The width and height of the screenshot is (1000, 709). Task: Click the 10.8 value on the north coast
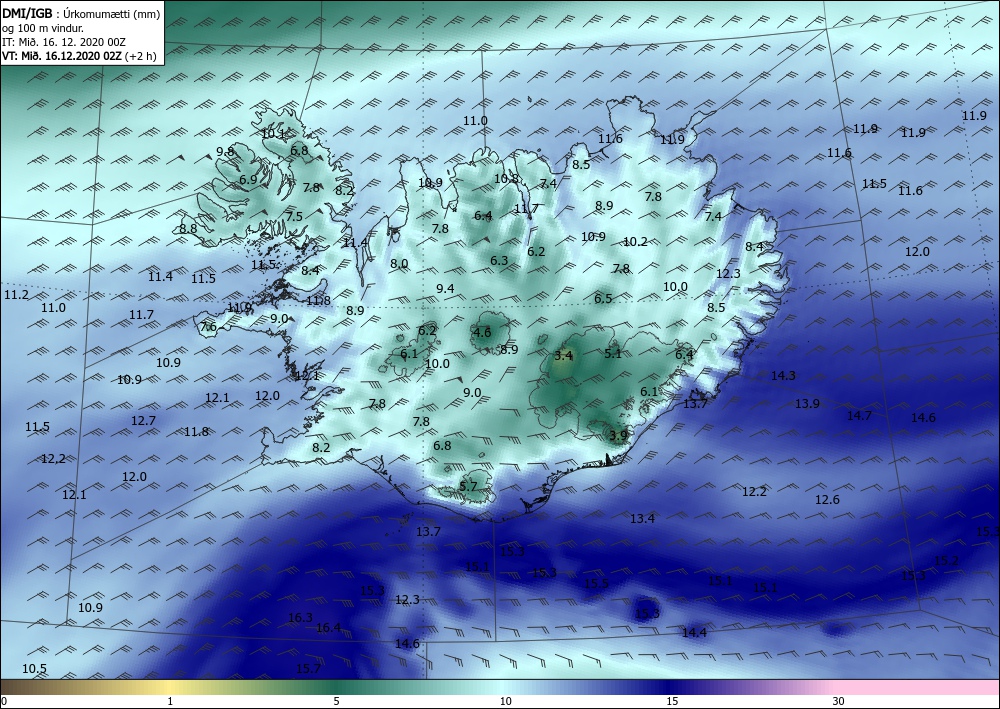point(506,179)
